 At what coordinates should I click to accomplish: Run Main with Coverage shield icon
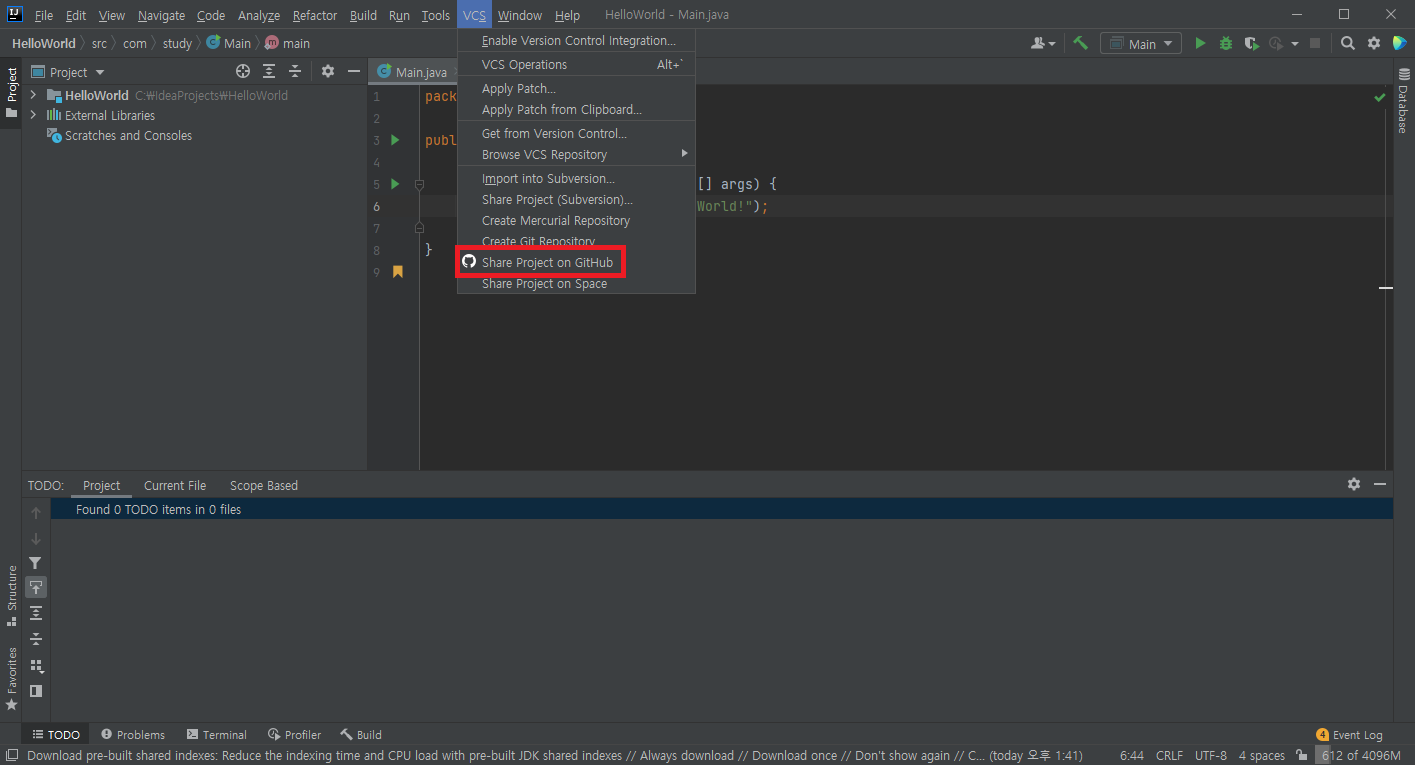[1251, 43]
